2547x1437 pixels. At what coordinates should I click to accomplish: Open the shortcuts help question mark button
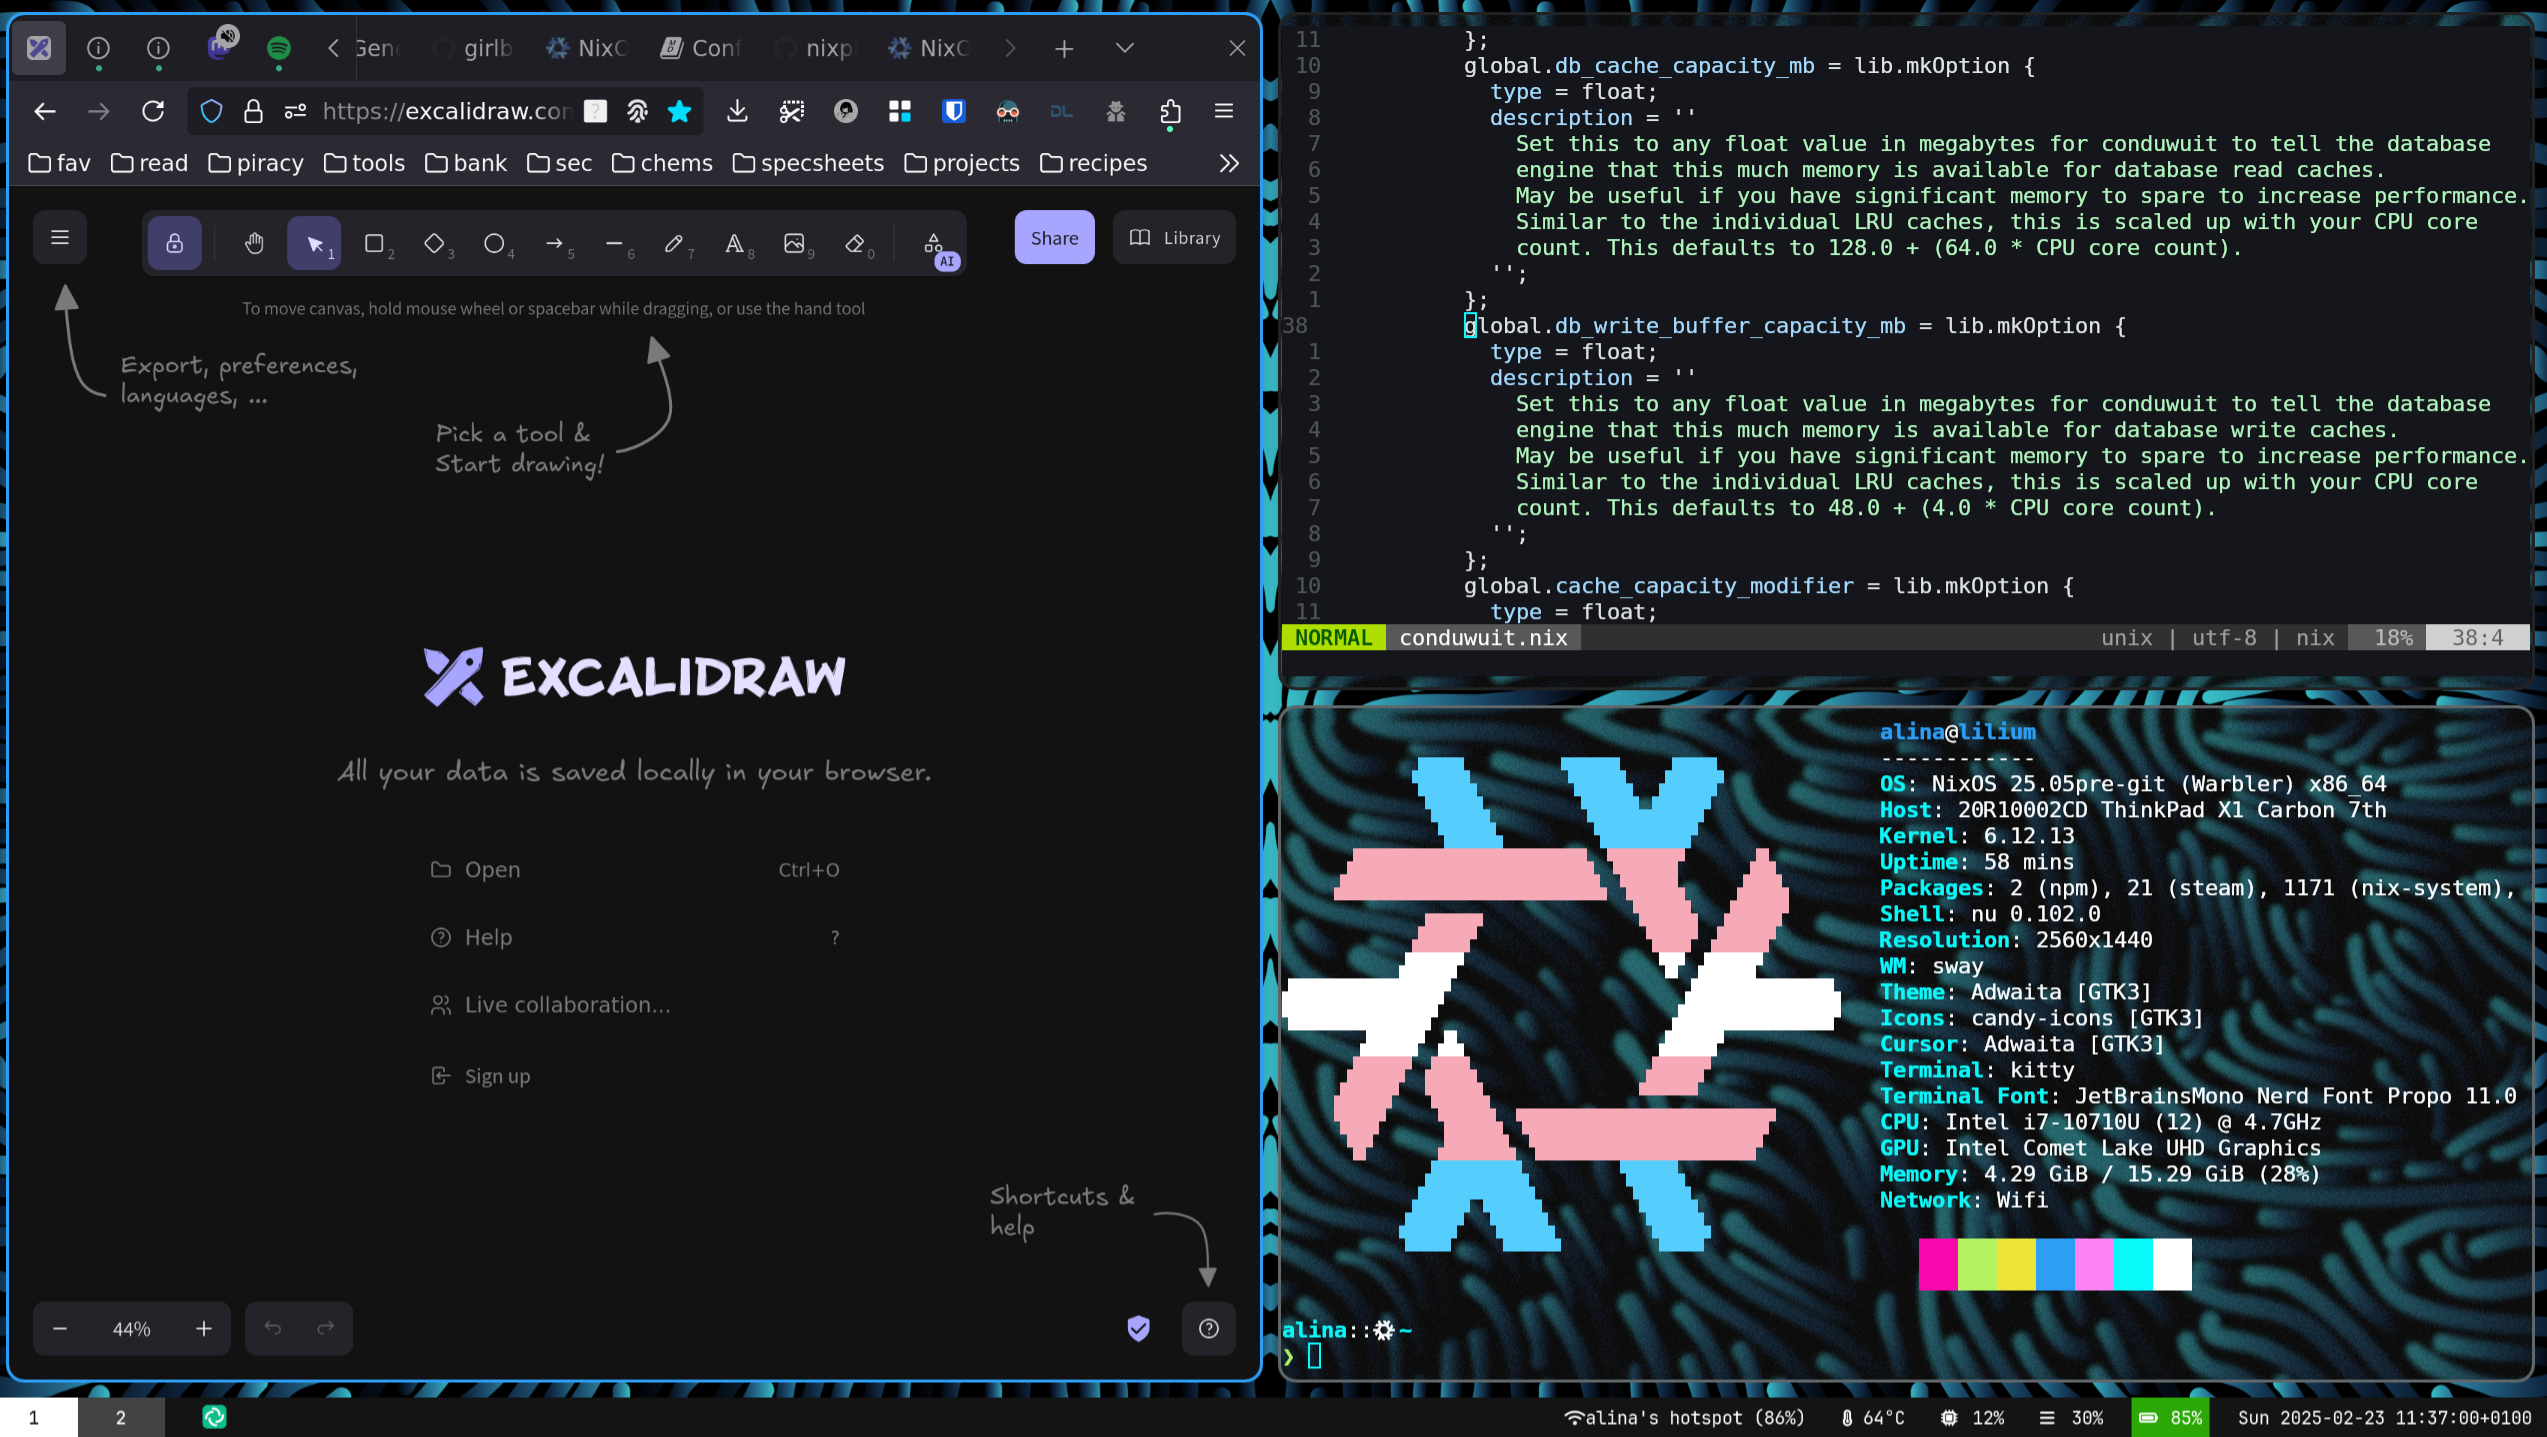coord(1209,1328)
